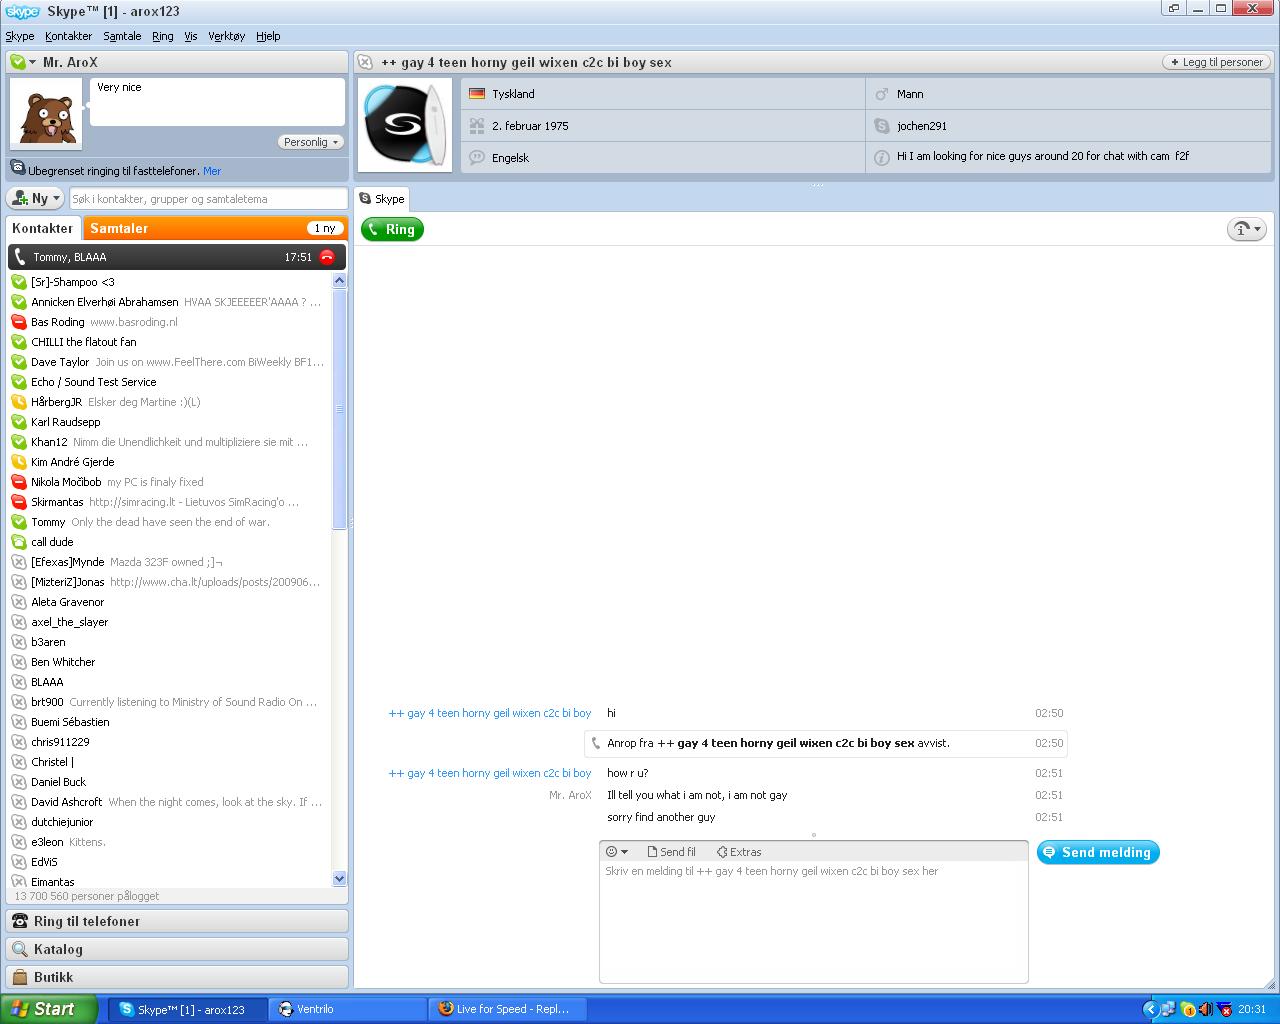
Task: Click the Send melding button
Action: (1098, 852)
